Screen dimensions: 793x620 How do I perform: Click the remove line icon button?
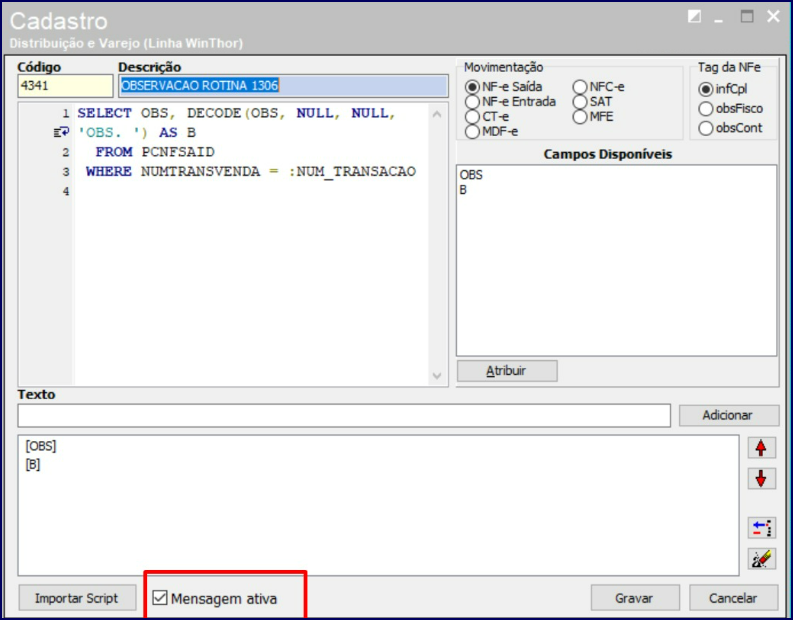(x=761, y=528)
